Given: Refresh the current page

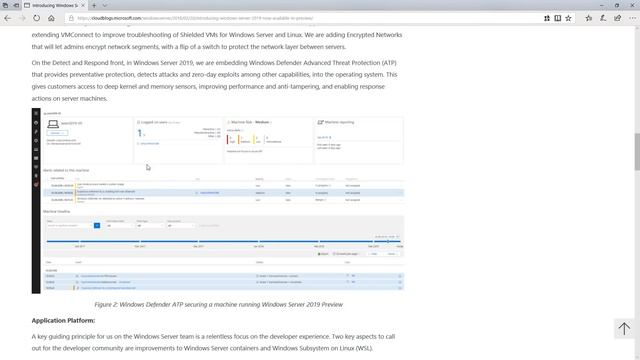Looking at the screenshot, I should tap(37, 18).
